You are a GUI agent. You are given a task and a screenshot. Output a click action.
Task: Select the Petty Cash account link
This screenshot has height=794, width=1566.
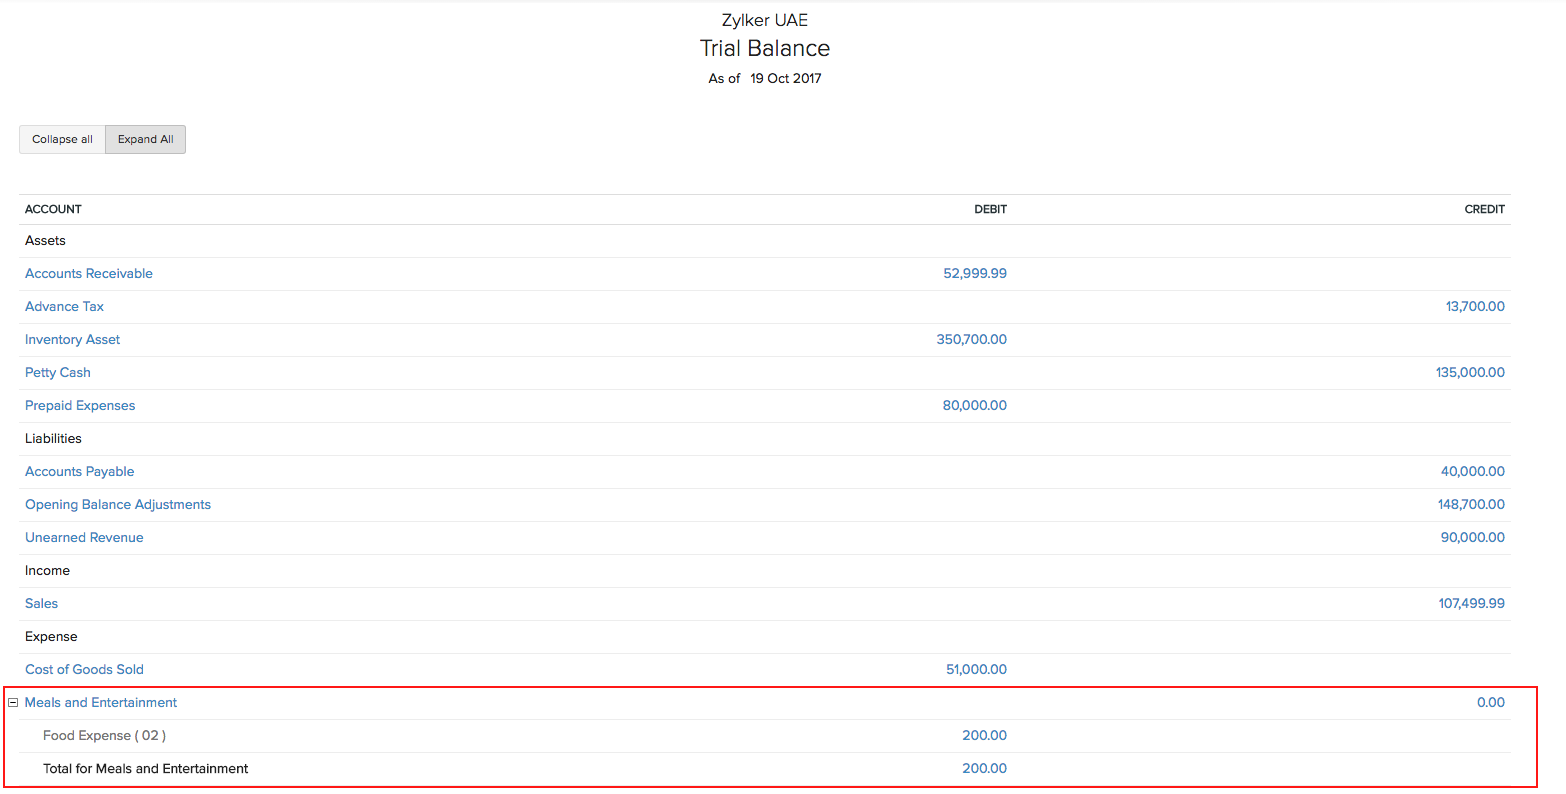[x=58, y=373]
